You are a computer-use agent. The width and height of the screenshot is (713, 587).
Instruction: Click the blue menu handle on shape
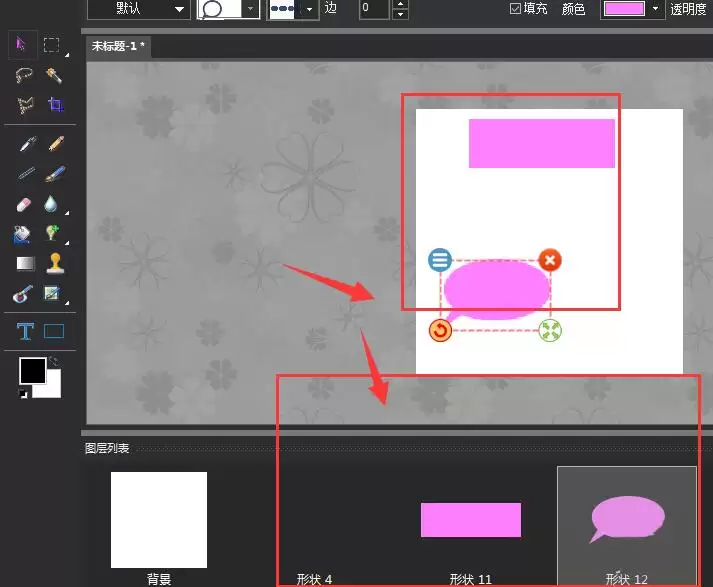tap(440, 261)
